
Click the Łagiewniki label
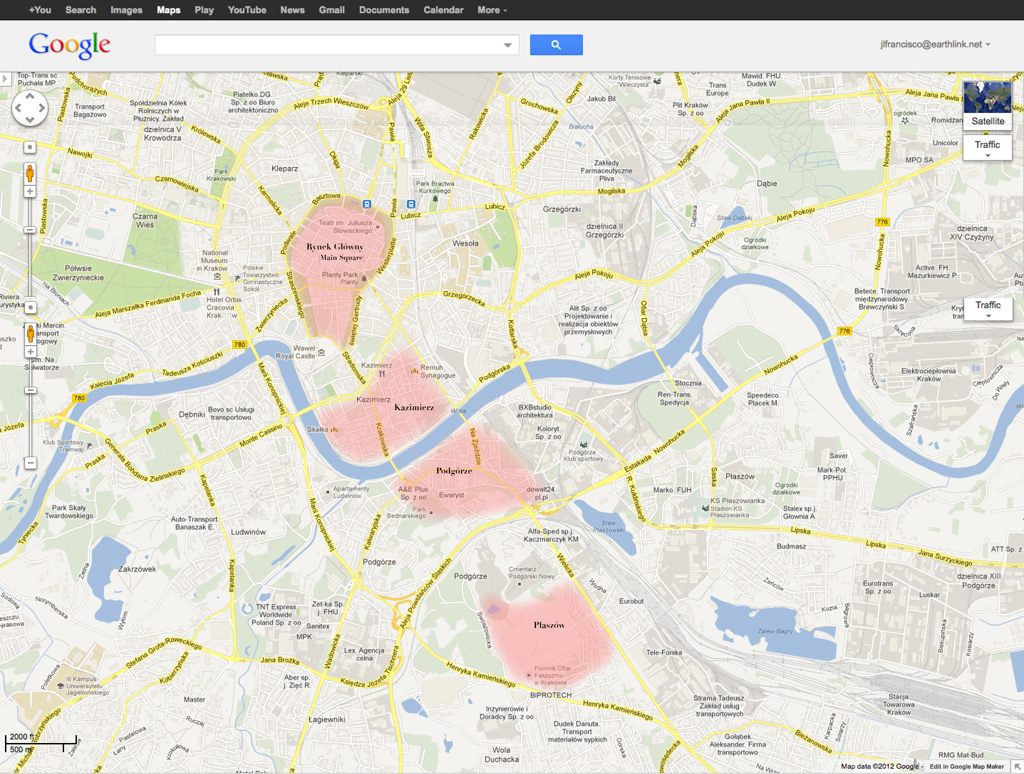click(x=327, y=719)
